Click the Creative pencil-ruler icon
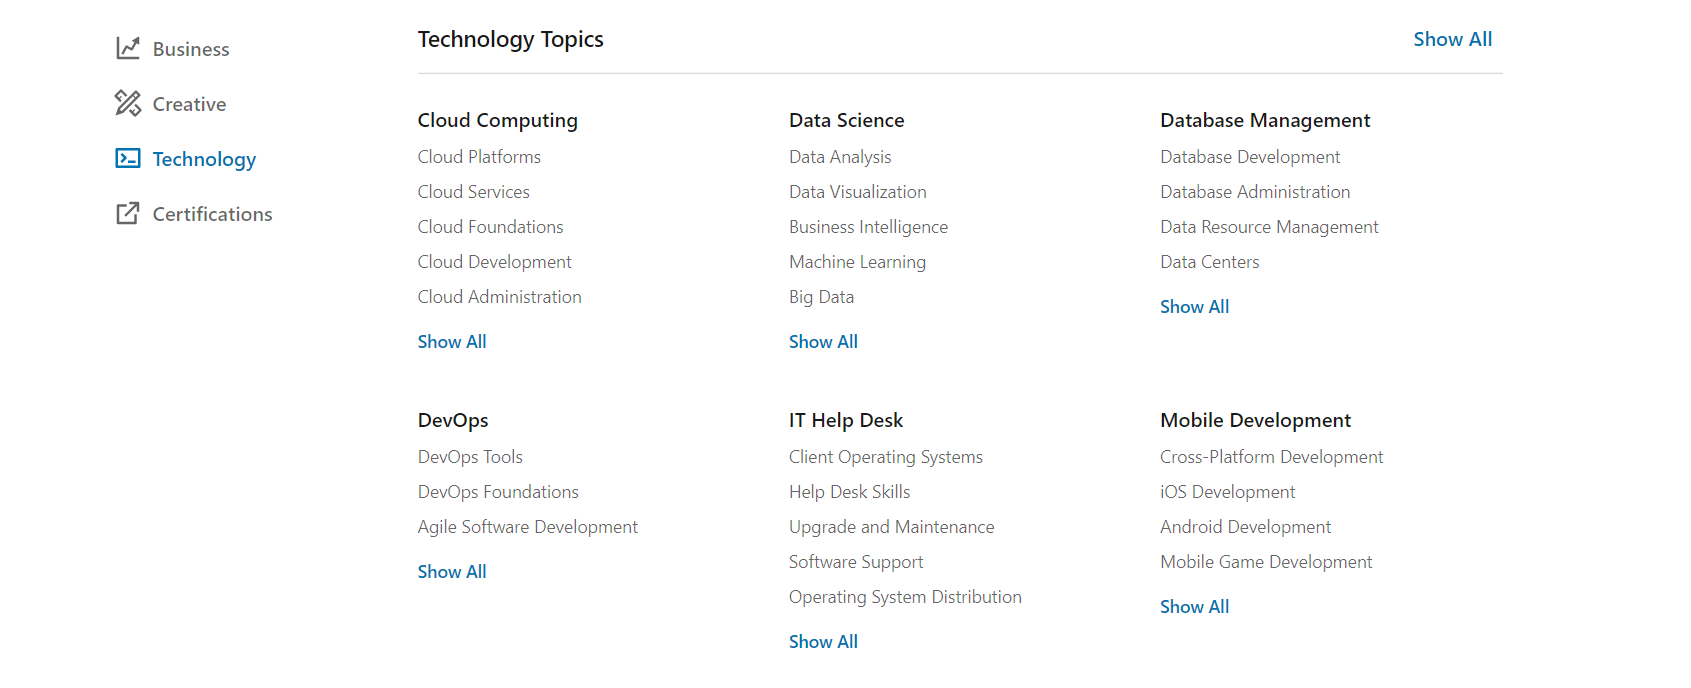This screenshot has width=1691, height=688. pos(128,103)
